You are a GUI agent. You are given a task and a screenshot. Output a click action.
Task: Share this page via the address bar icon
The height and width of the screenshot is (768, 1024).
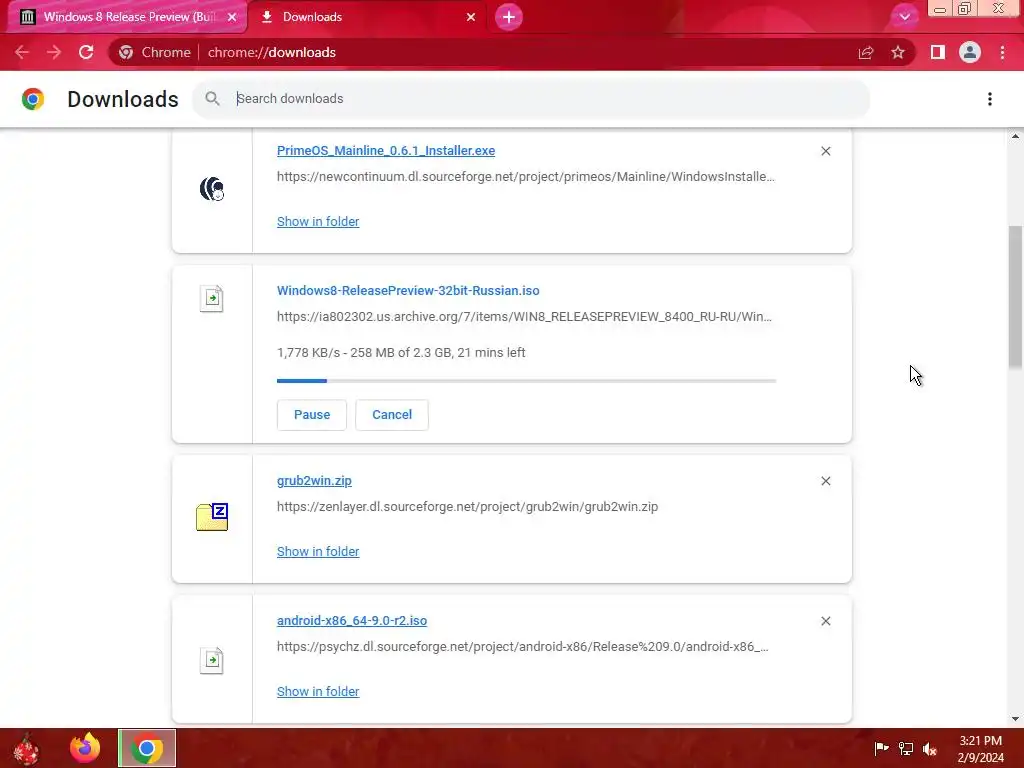click(x=866, y=52)
